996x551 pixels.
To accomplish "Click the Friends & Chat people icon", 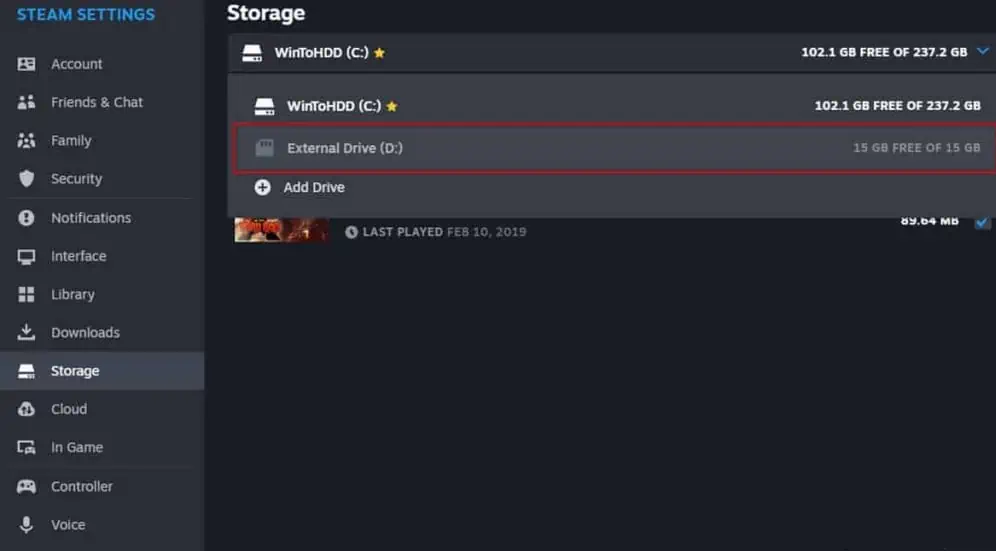I will pos(27,102).
